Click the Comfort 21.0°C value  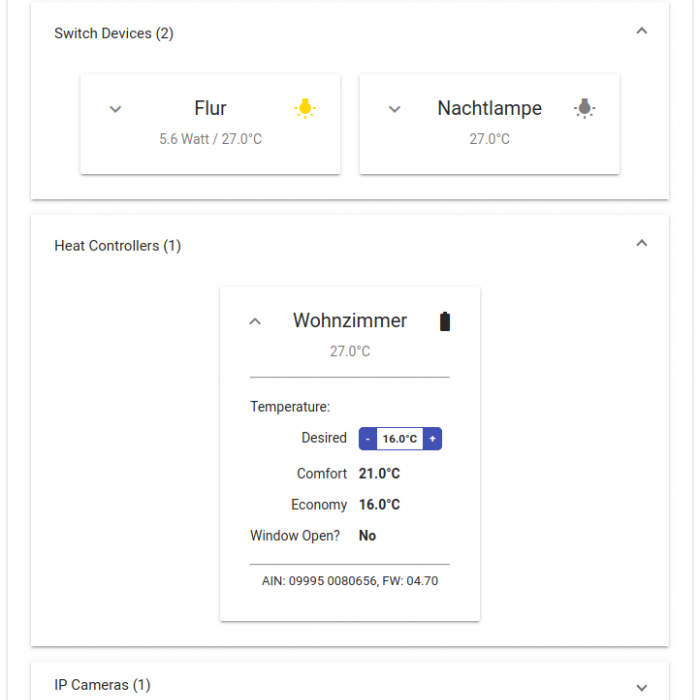(x=379, y=473)
